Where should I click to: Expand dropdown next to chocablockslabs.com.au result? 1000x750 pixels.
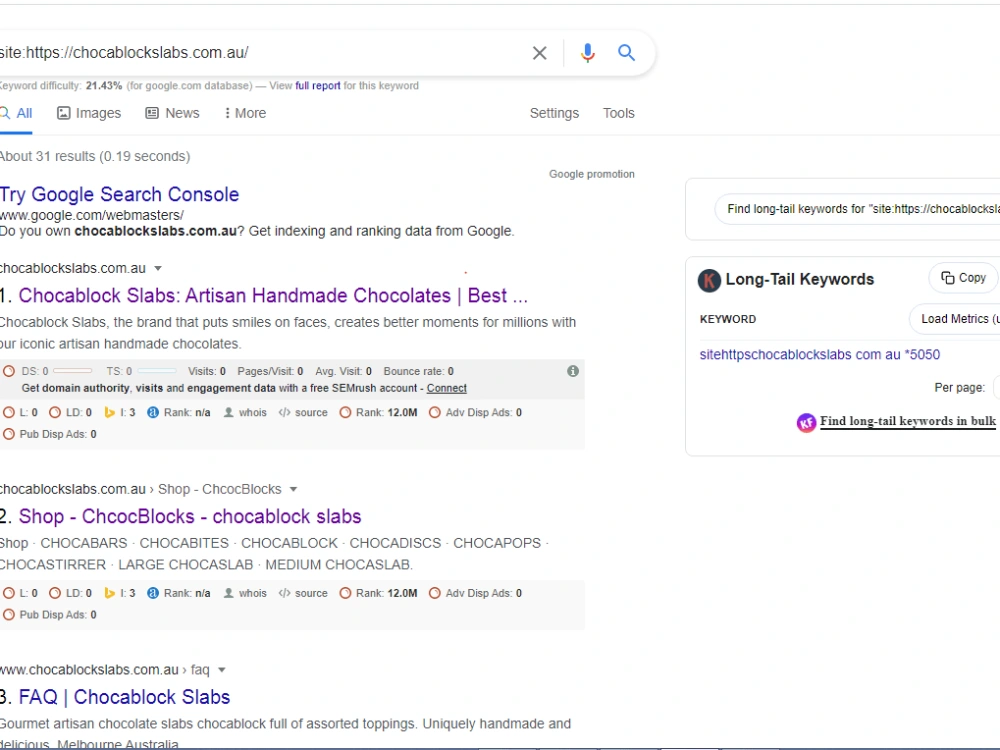[x=158, y=268]
